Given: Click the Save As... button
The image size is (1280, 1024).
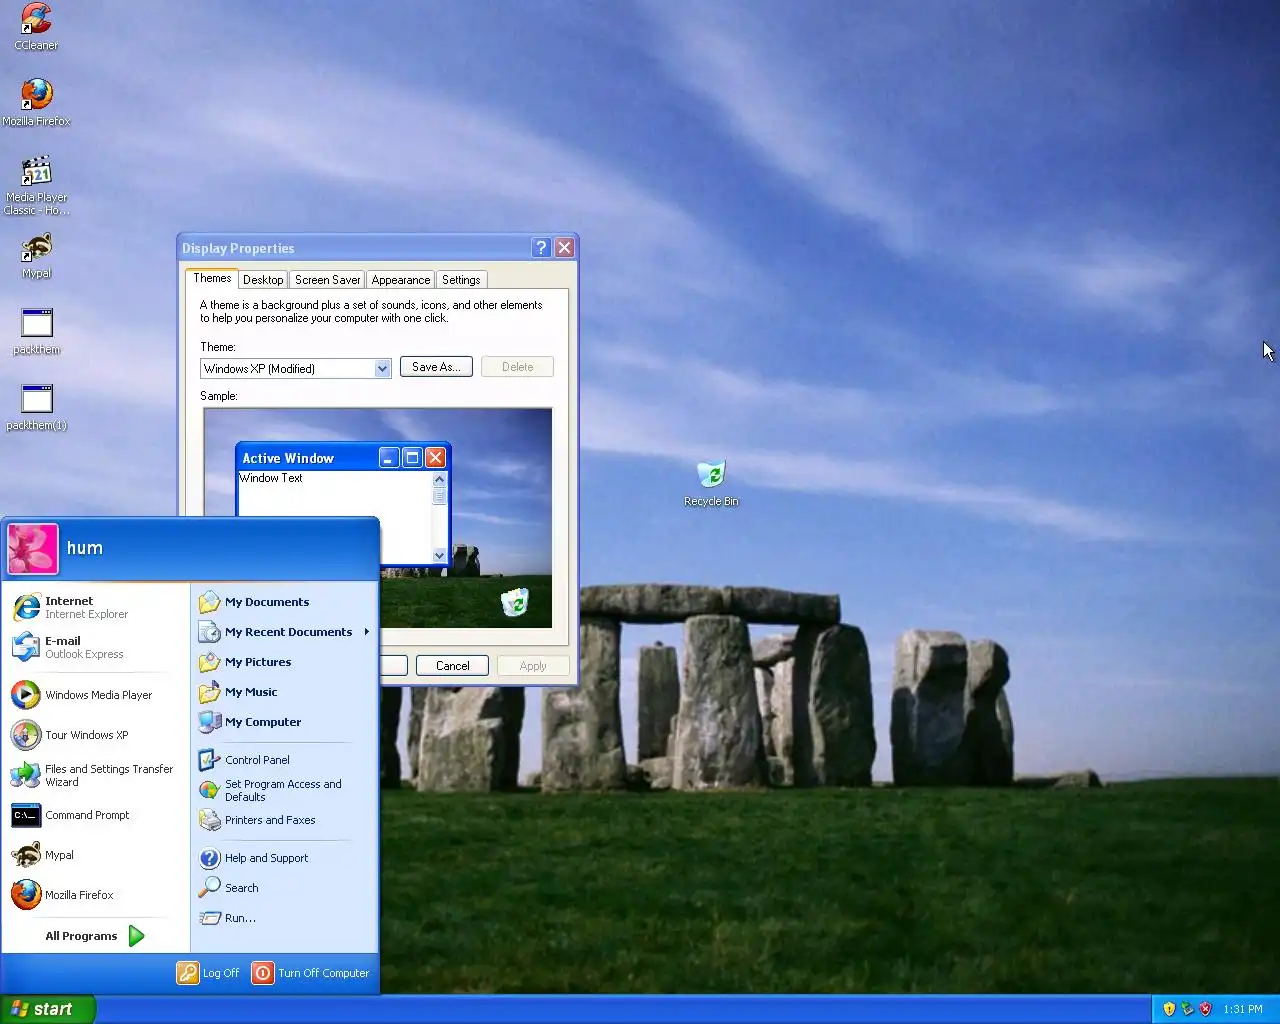Looking at the screenshot, I should tap(436, 367).
